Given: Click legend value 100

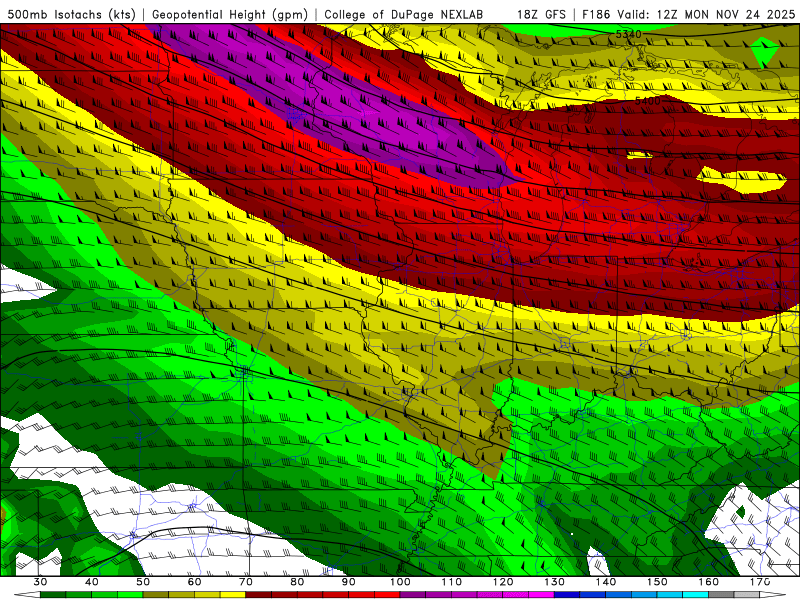Looking at the screenshot, I should point(400,582).
